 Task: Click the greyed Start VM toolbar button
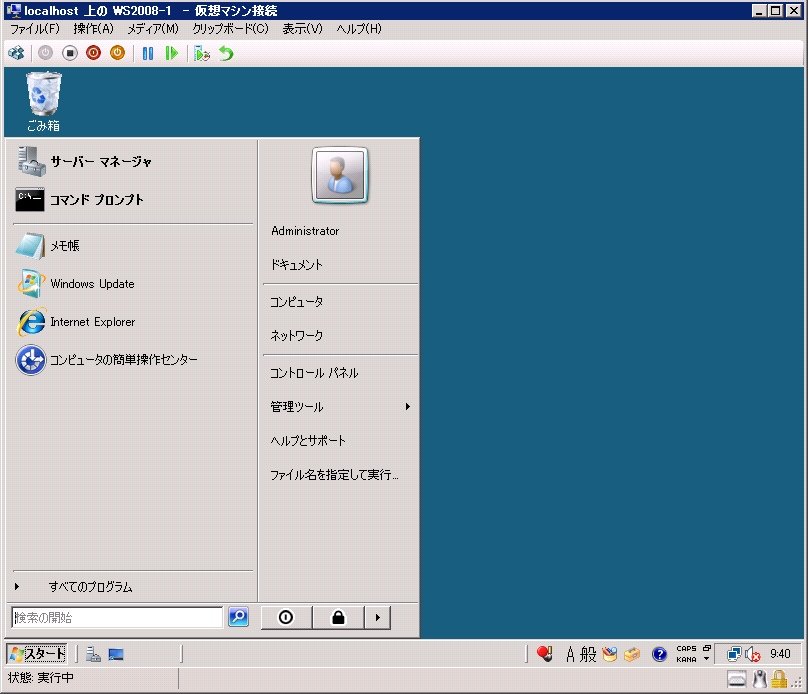[45, 53]
